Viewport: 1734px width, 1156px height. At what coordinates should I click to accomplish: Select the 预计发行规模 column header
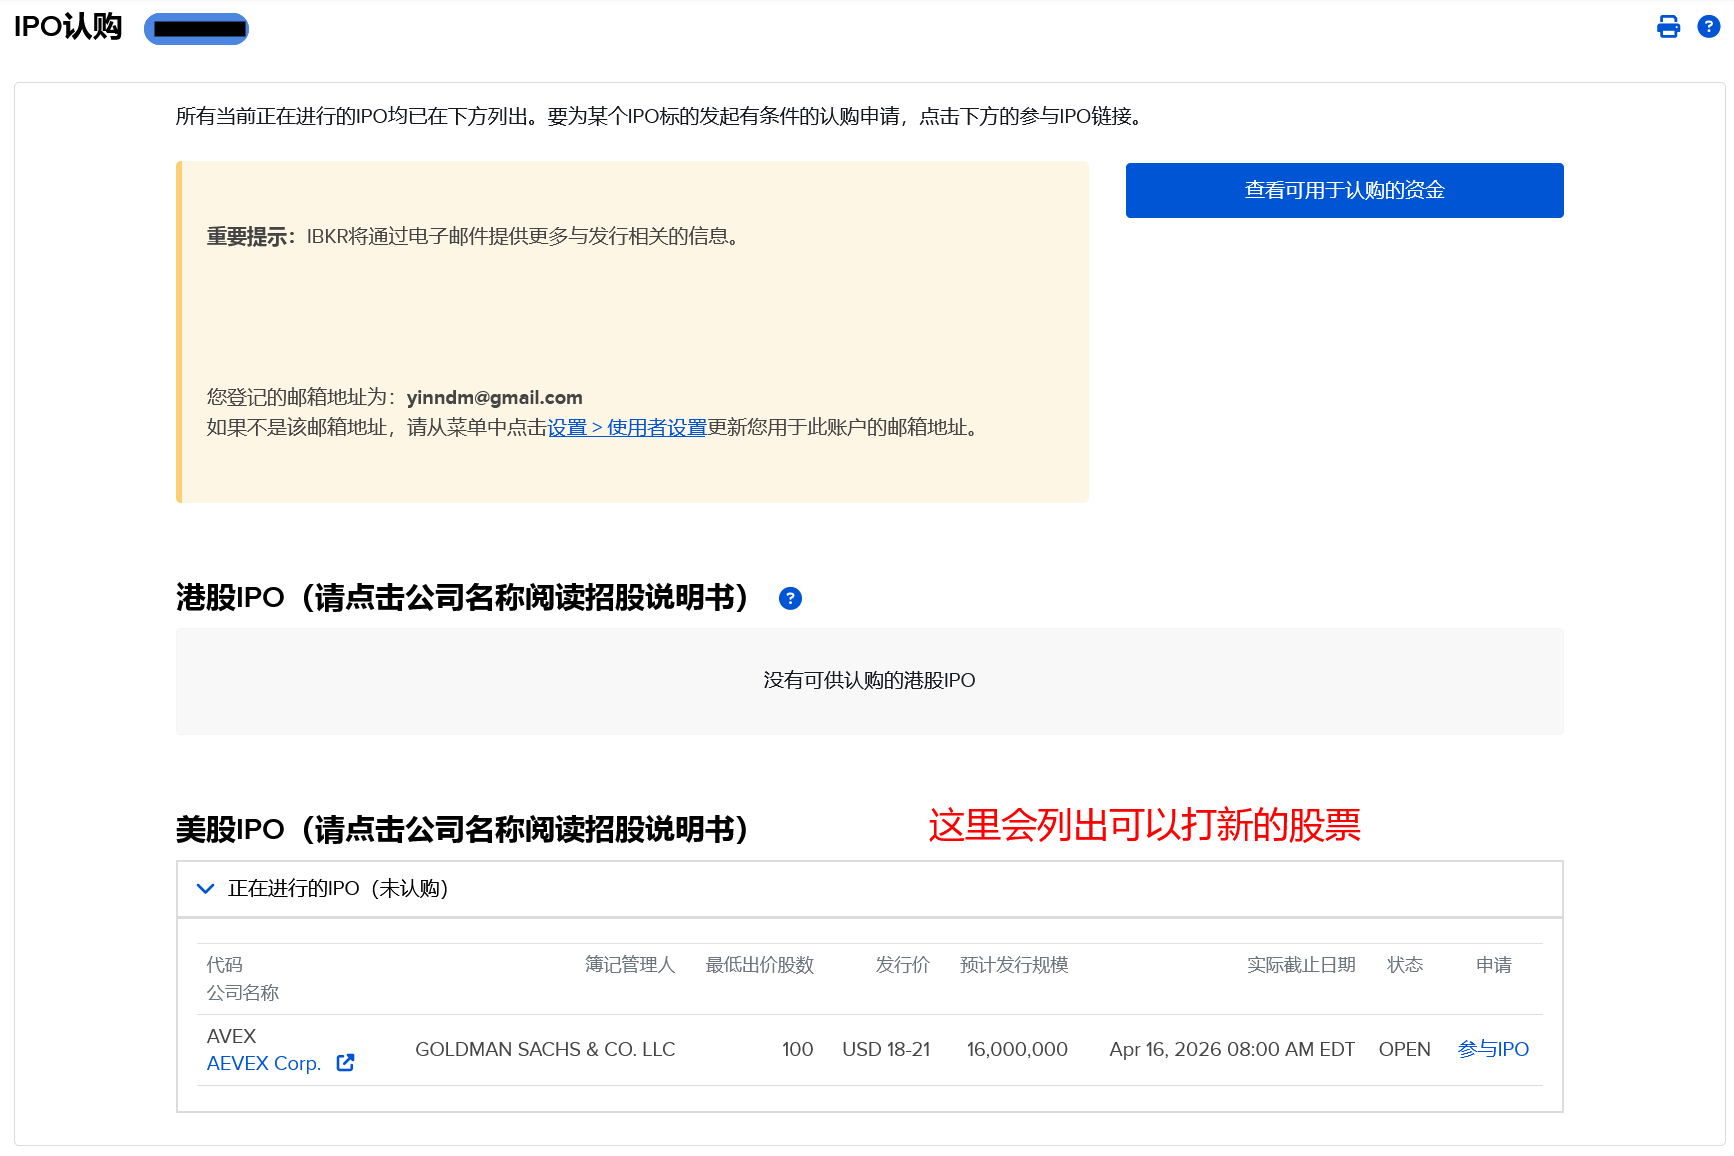pyautogui.click(x=1013, y=964)
